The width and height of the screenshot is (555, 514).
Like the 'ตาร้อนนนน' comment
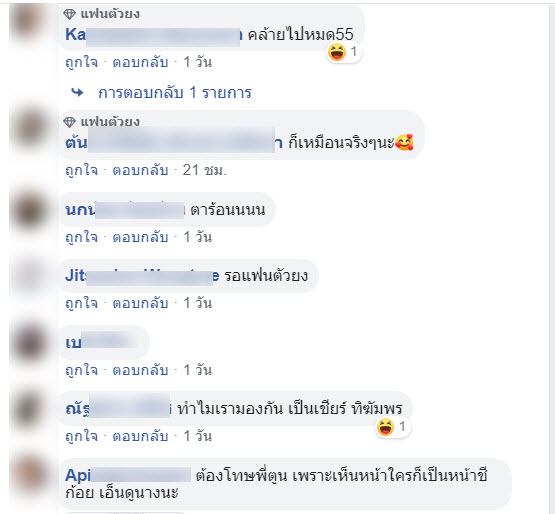81,237
